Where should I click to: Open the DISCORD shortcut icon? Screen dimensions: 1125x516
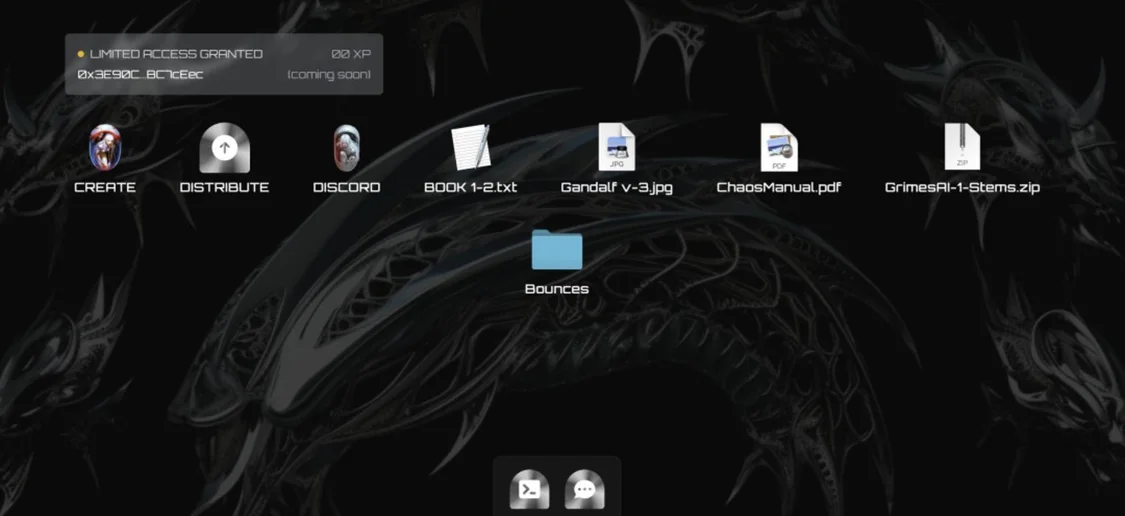(x=347, y=148)
